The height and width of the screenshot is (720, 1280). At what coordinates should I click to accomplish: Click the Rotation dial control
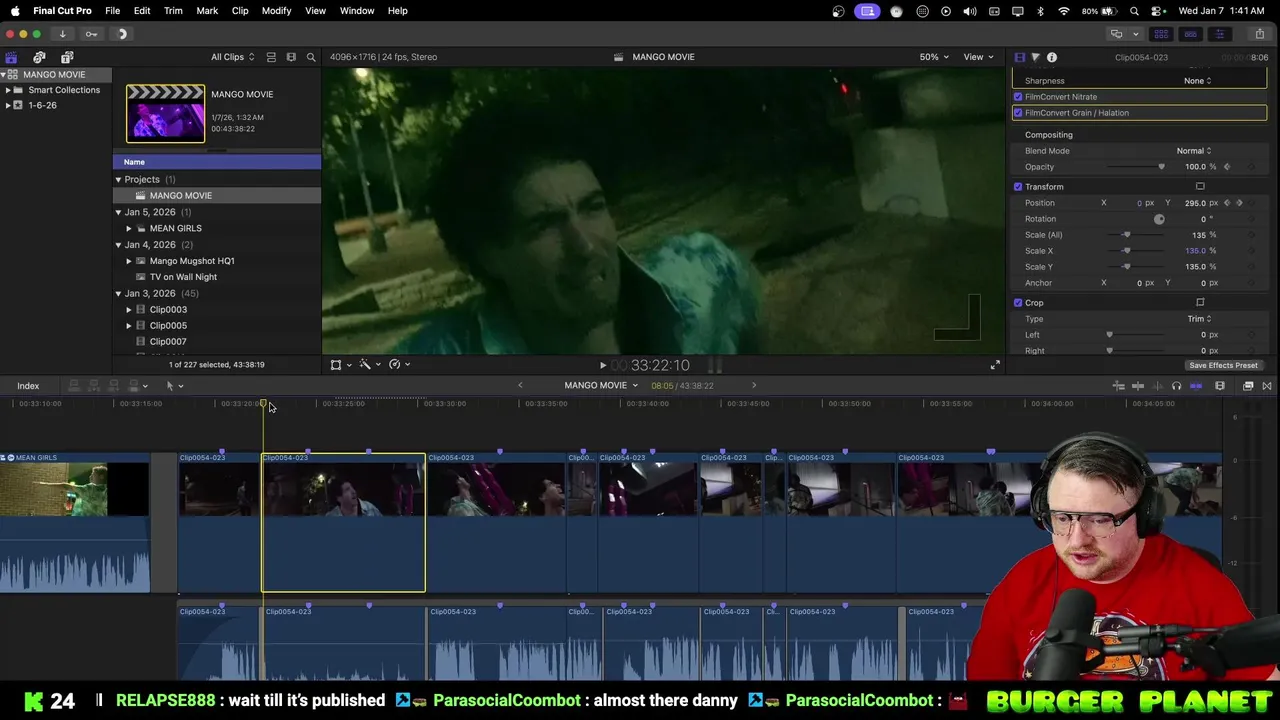click(x=1159, y=219)
